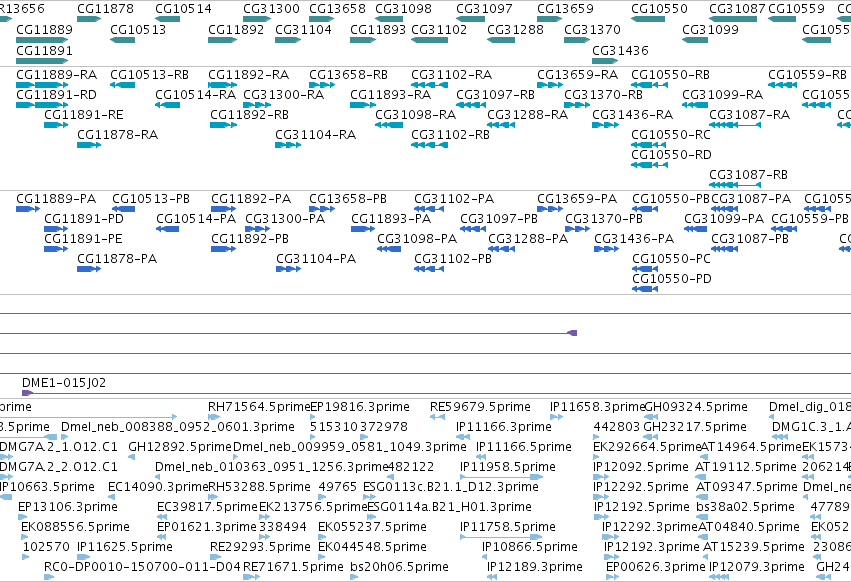This screenshot has height=582, width=851.
Task: Select protein CG10513-PB
Action: click(x=123, y=208)
